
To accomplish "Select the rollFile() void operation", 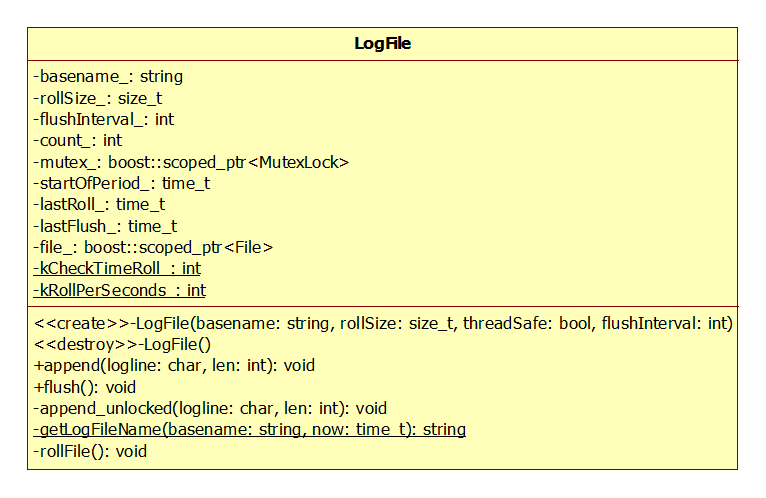I will (x=90, y=451).
